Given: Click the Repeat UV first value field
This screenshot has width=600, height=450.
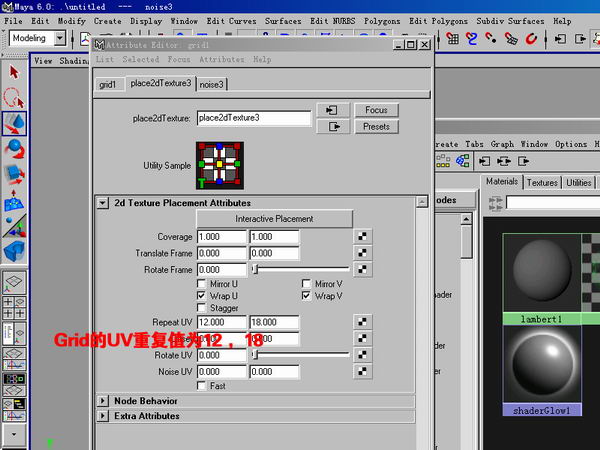Looking at the screenshot, I should click(222, 322).
